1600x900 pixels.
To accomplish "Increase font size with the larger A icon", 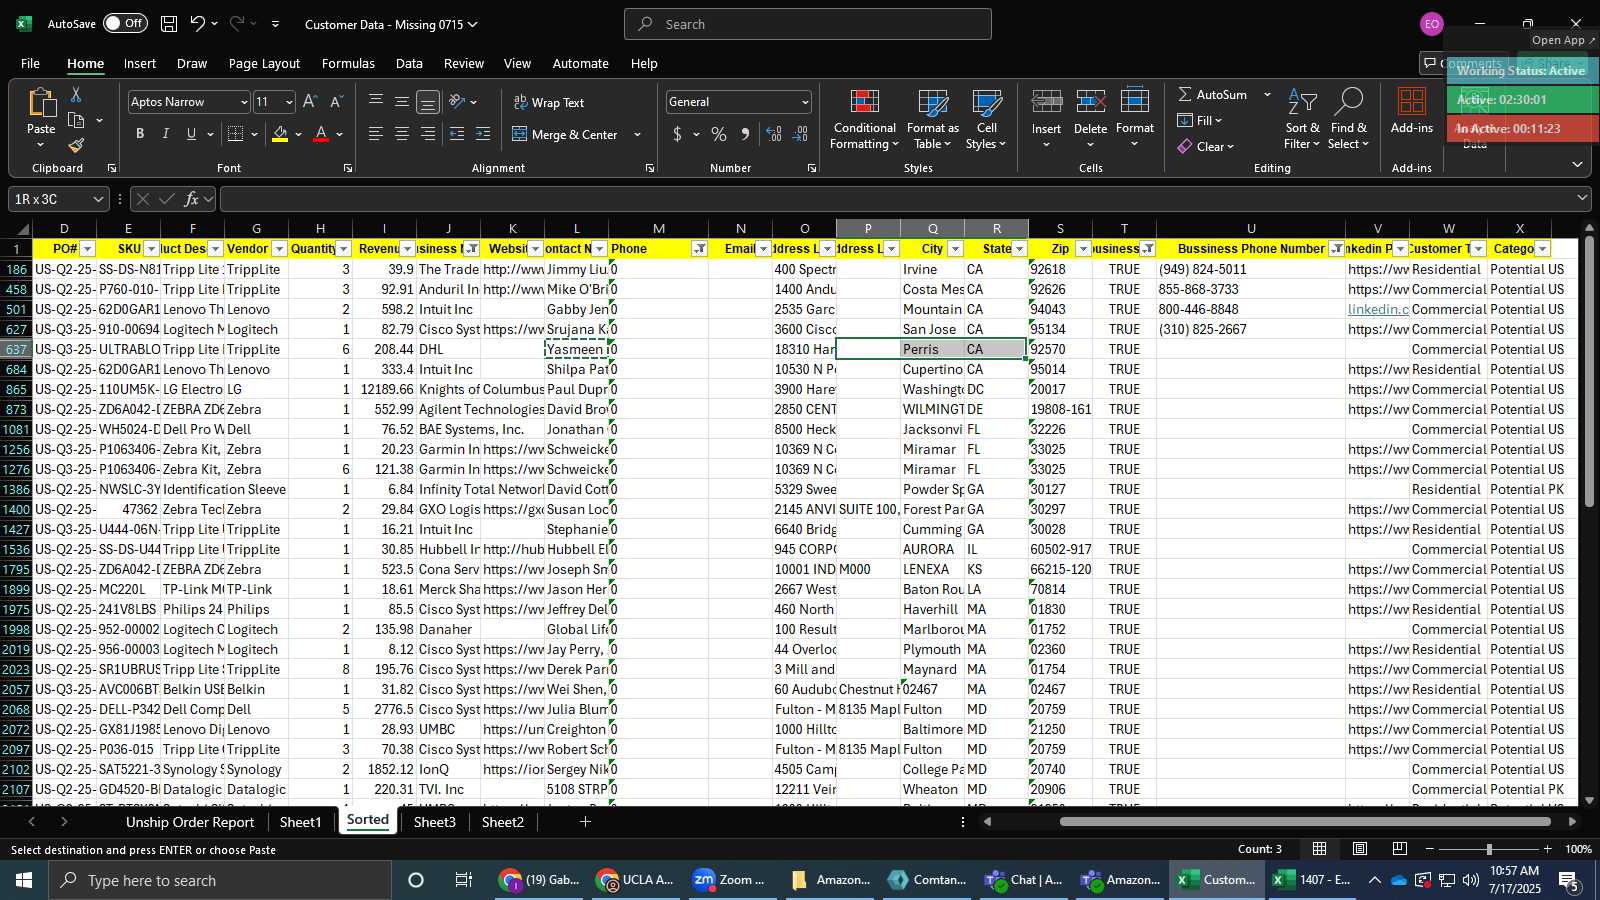I will 310,102.
